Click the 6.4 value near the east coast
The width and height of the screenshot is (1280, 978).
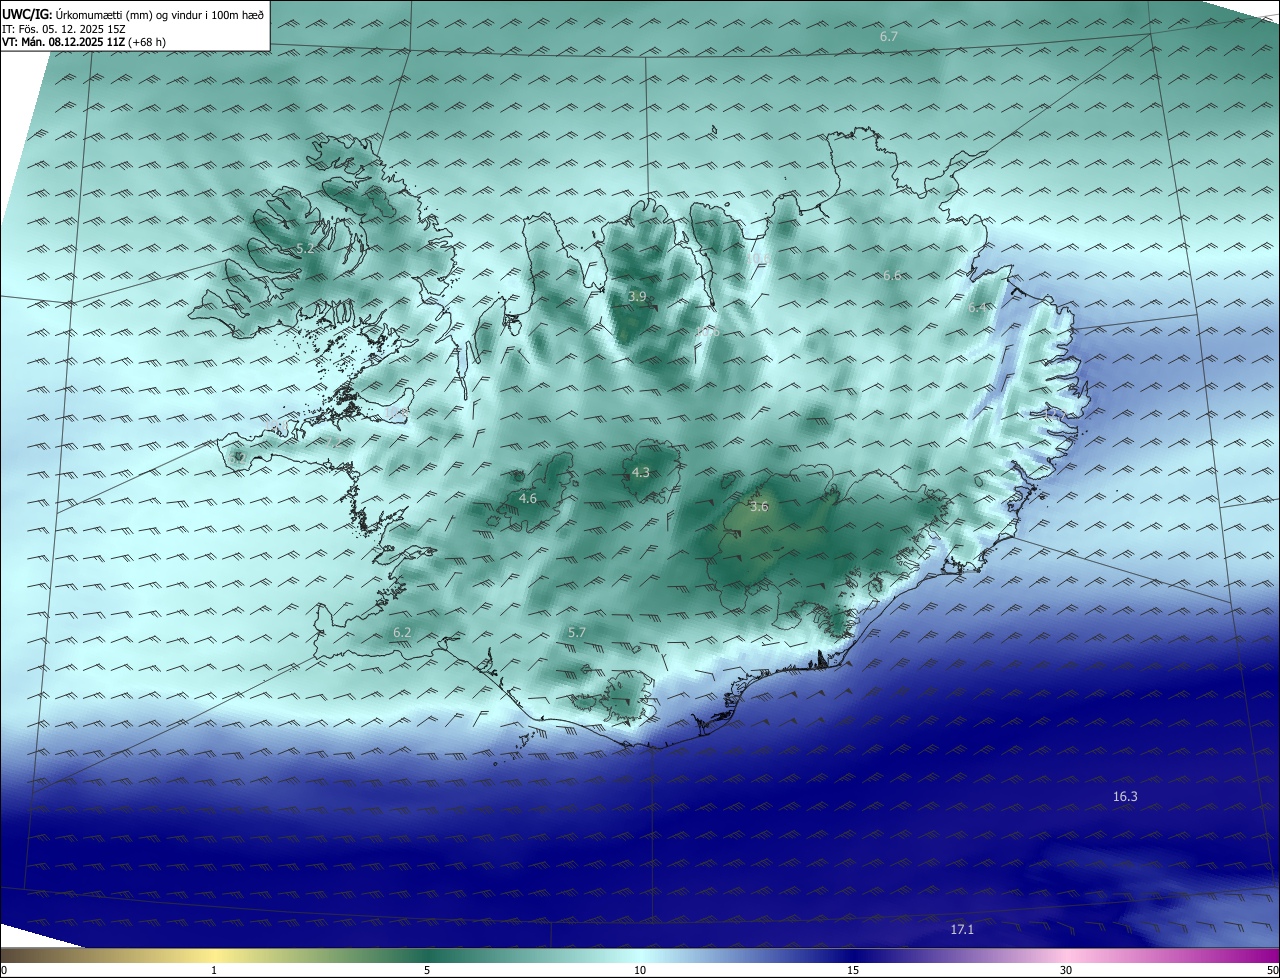[978, 308]
